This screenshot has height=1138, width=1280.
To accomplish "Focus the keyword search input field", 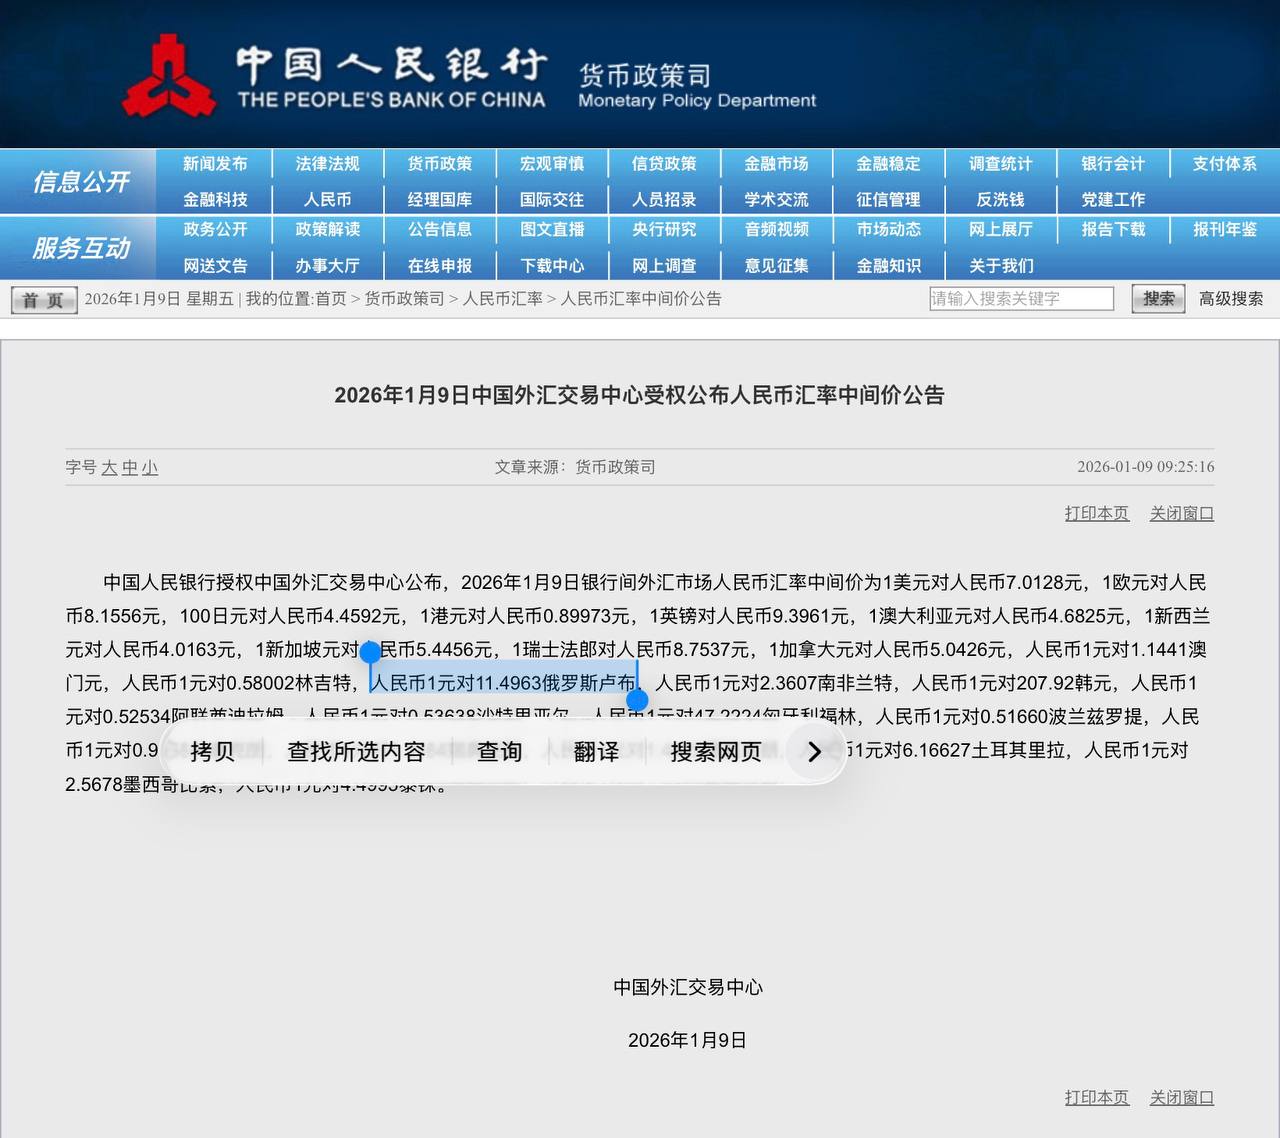I will pos(1020,299).
